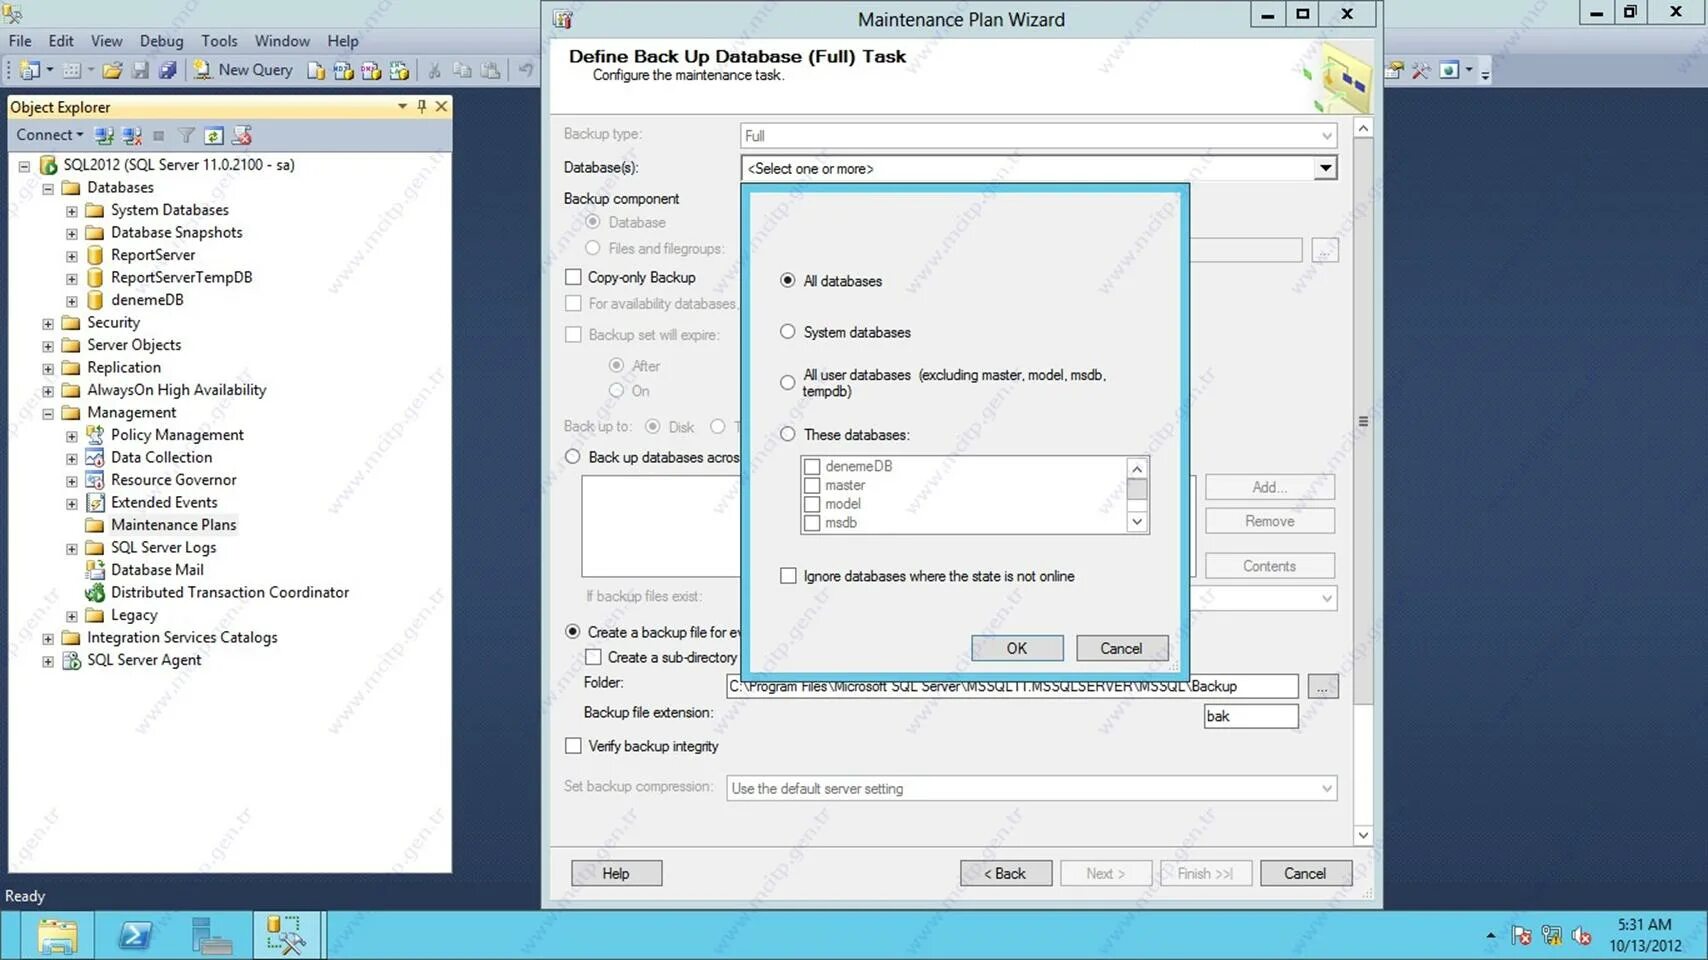Check the denemeDB database checkbox
1708x960 pixels.
(812, 466)
